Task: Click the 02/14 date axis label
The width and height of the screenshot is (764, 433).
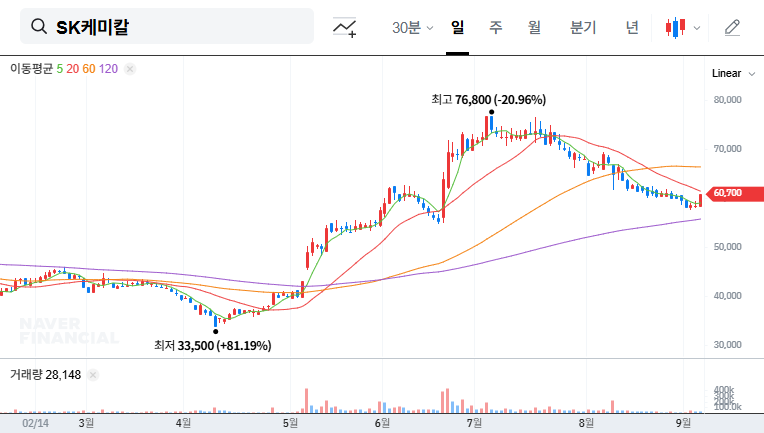Action: coord(36,423)
